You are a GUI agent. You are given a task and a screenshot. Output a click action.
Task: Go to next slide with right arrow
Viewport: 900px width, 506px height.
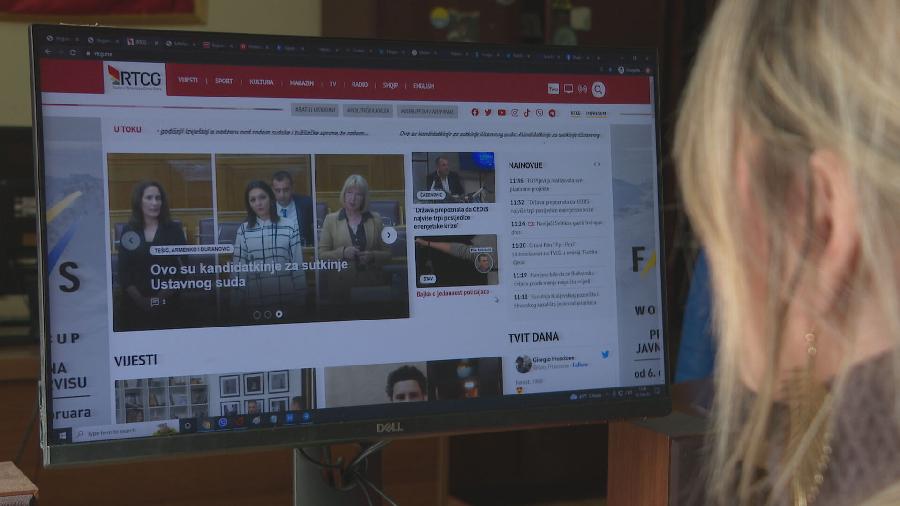click(x=389, y=235)
